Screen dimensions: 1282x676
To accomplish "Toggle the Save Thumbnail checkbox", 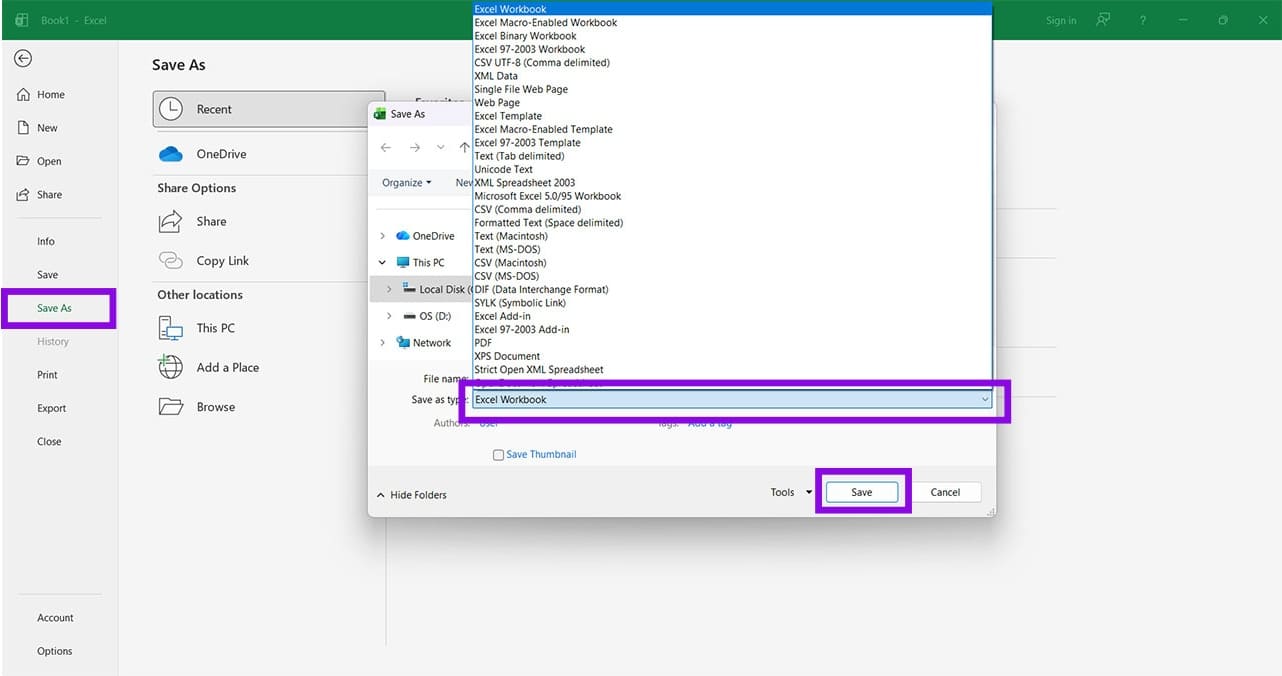I will pyautogui.click(x=498, y=455).
